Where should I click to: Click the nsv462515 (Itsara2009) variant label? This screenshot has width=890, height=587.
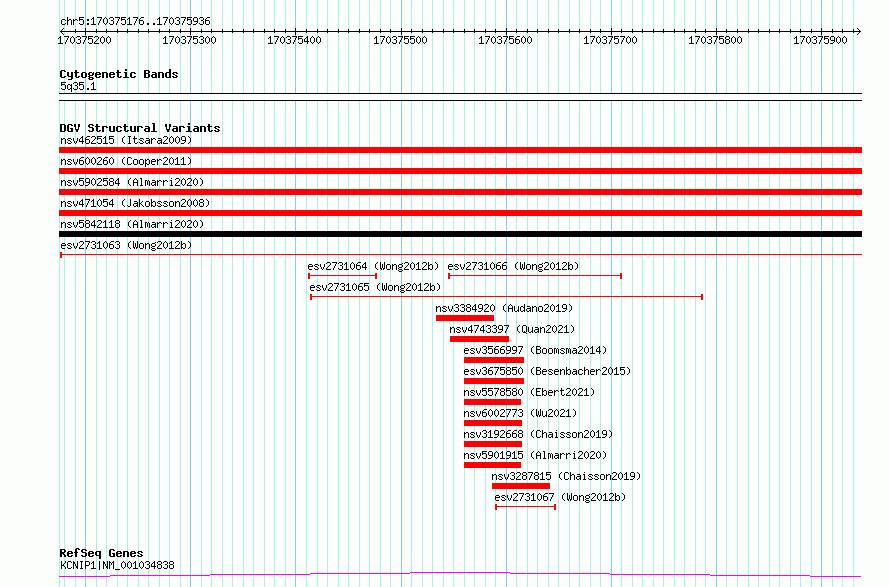[x=126, y=140]
